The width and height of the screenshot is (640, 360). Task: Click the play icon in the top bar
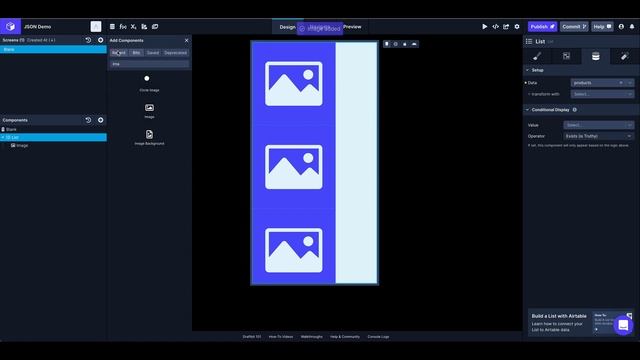484,27
